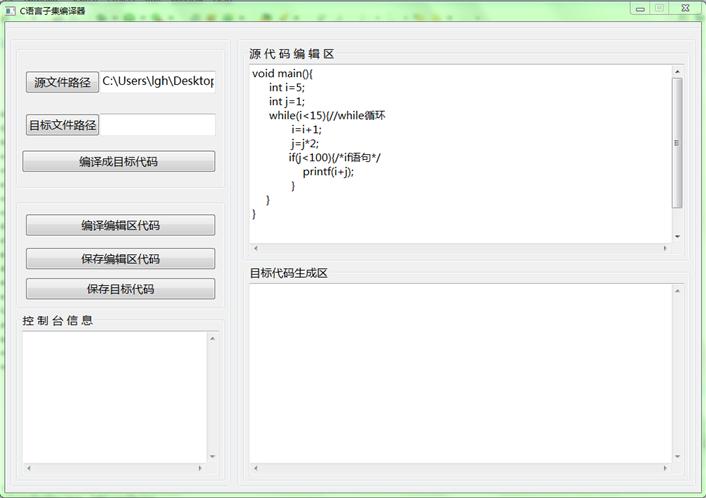This screenshot has width=706, height=498.
Task: Click down arrow of target code scrollbar
Action: tap(677, 457)
